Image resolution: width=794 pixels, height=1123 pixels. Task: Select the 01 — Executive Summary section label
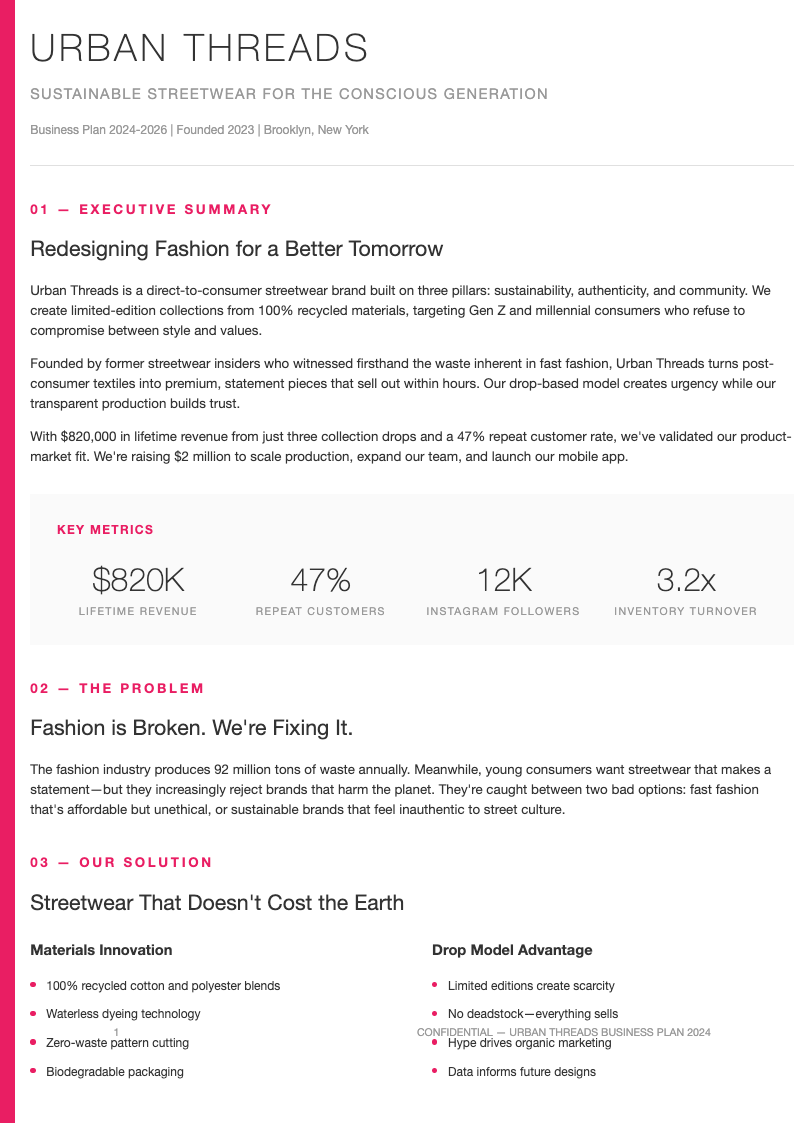point(151,209)
